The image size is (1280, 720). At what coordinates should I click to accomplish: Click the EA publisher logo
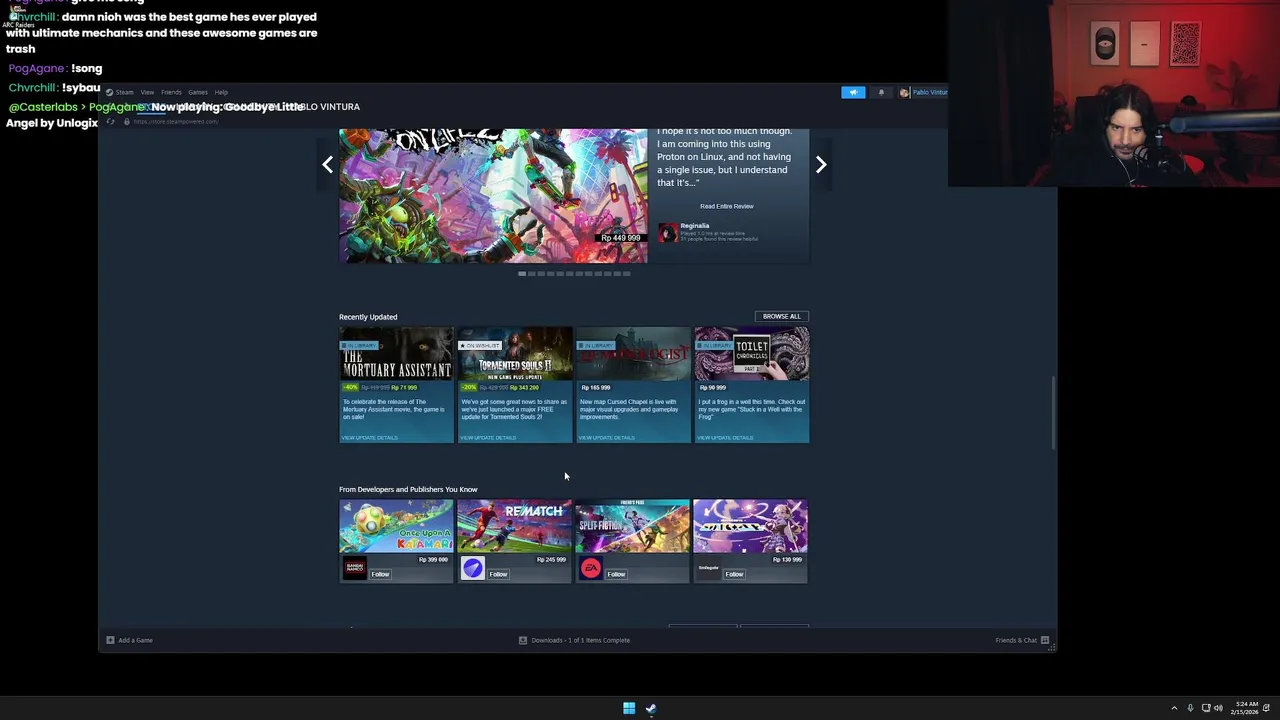point(591,569)
